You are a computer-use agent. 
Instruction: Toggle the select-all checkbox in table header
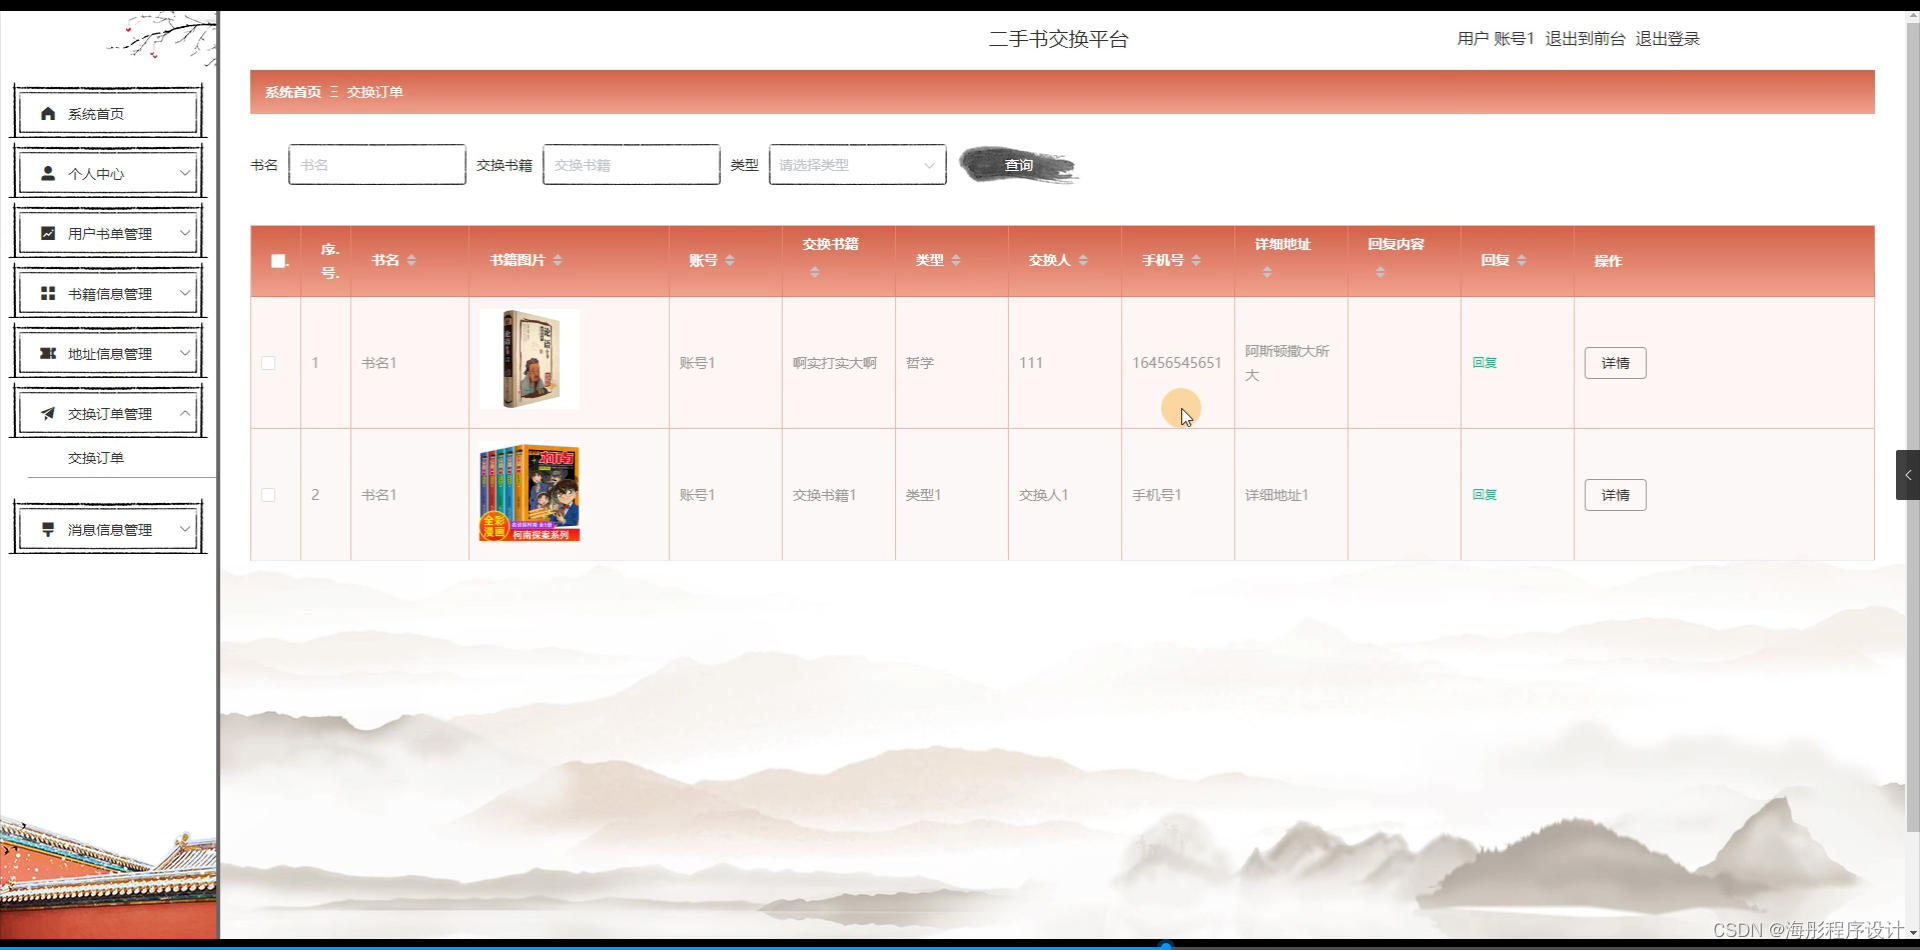[x=276, y=261]
